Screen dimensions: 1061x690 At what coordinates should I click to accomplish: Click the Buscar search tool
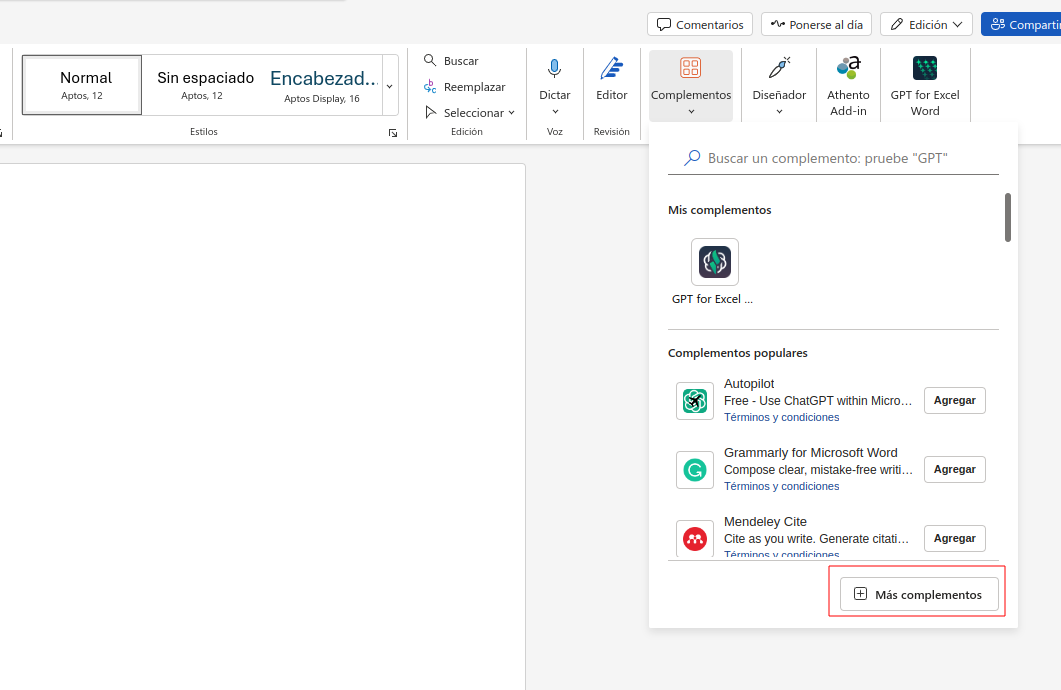tap(451, 61)
